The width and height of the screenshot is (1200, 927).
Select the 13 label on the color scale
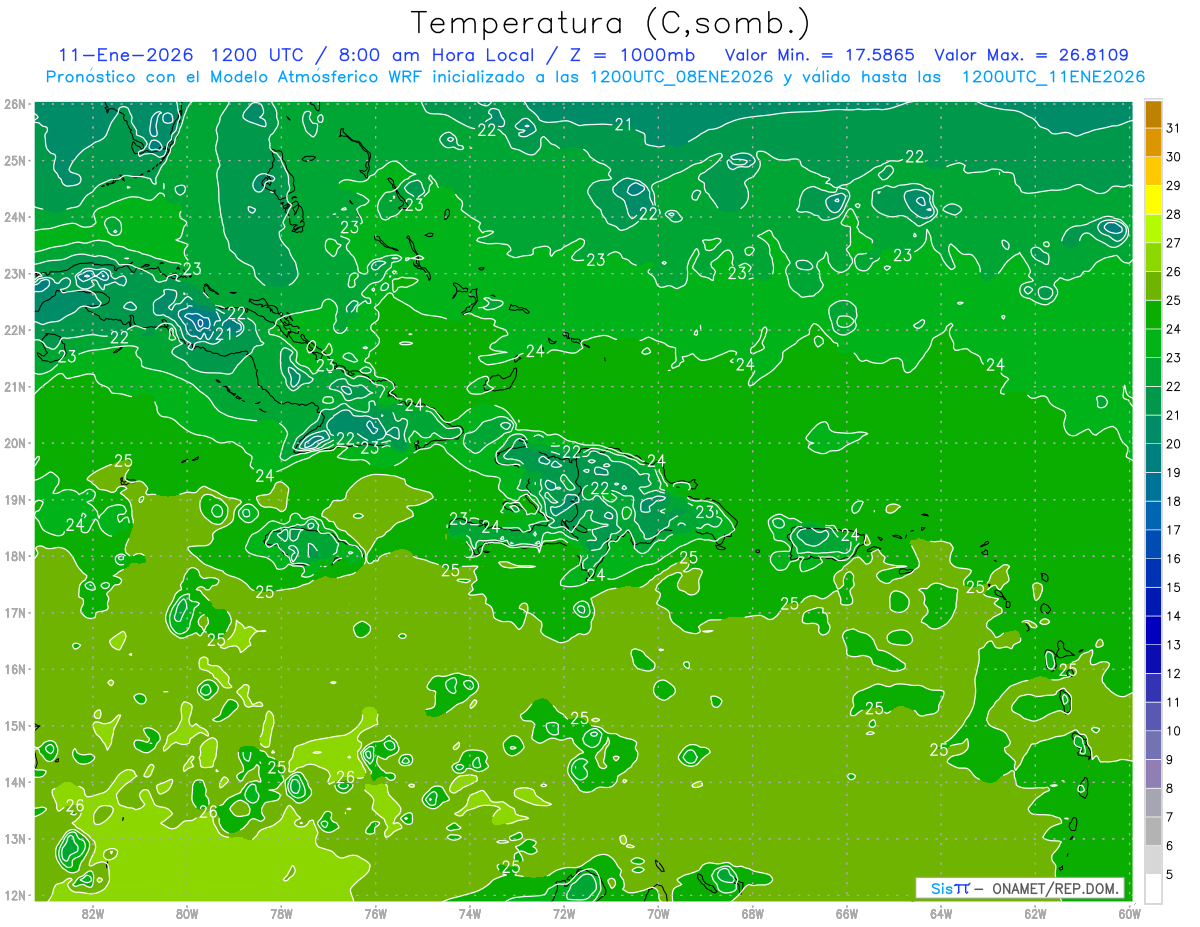click(x=1174, y=645)
